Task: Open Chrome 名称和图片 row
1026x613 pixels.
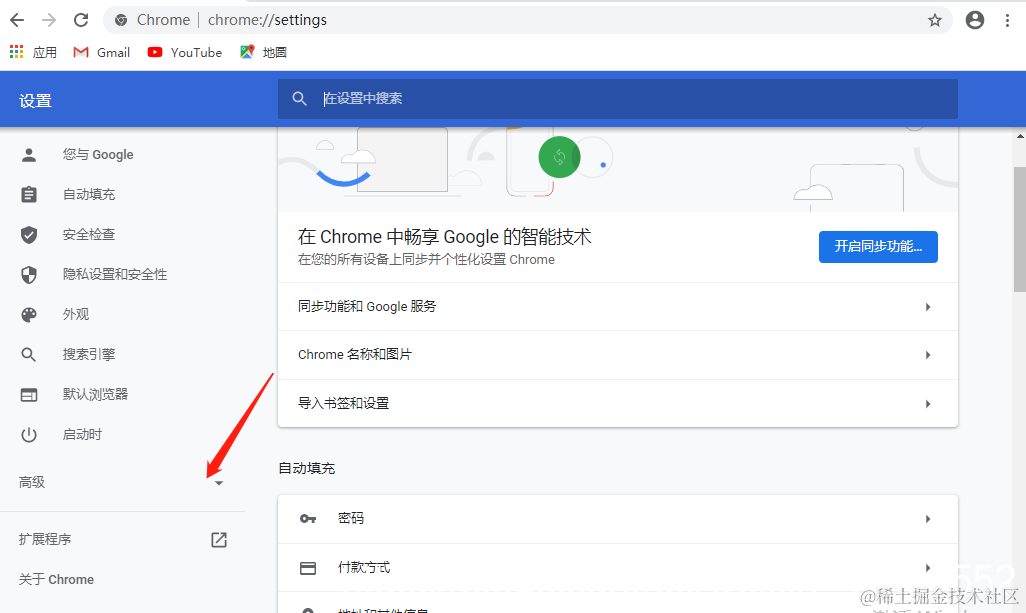Action: coord(618,355)
